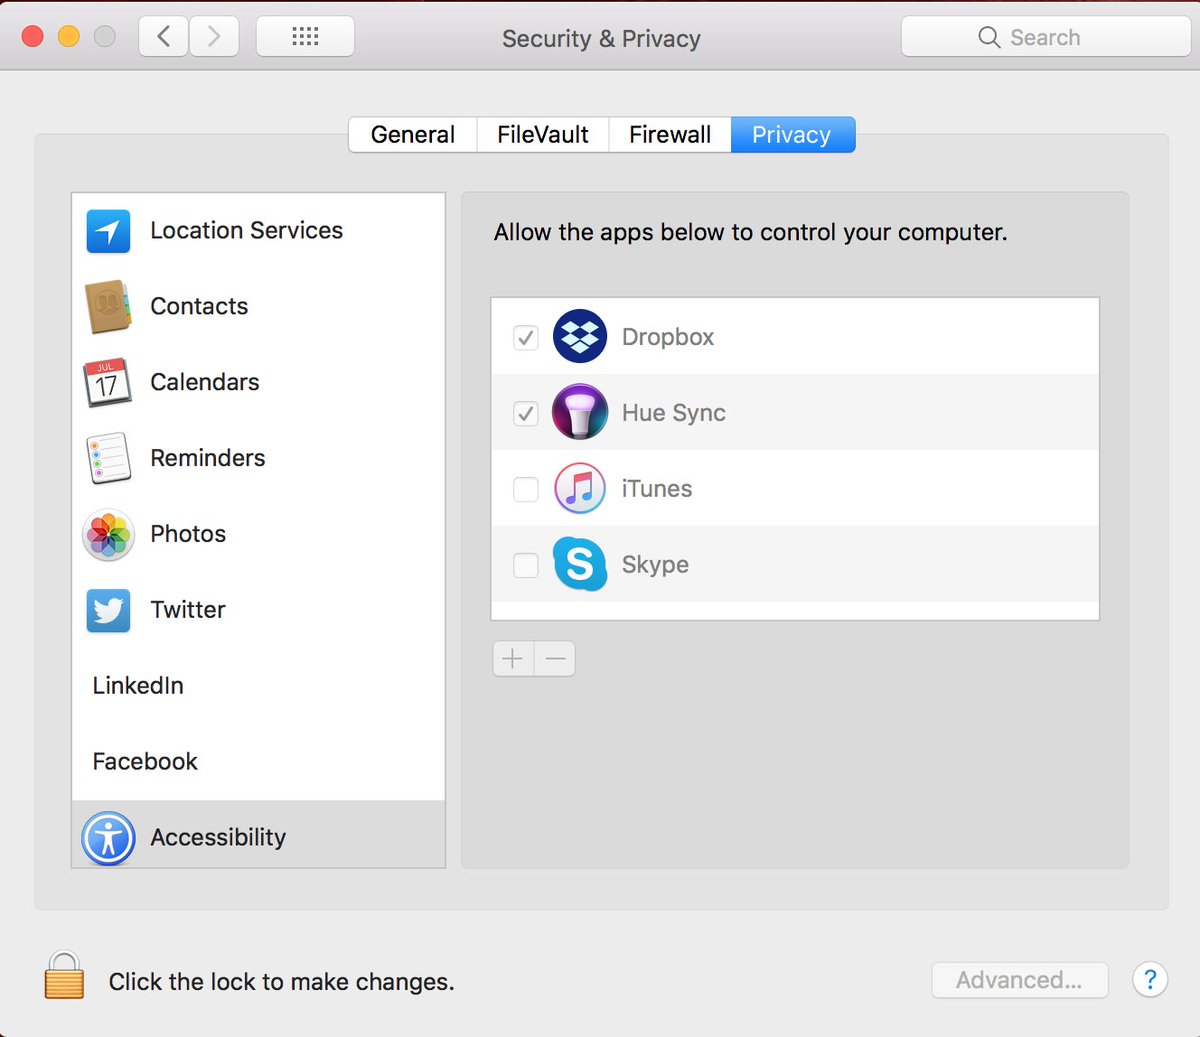Click the Contacts book icon
The height and width of the screenshot is (1037, 1200).
(108, 307)
